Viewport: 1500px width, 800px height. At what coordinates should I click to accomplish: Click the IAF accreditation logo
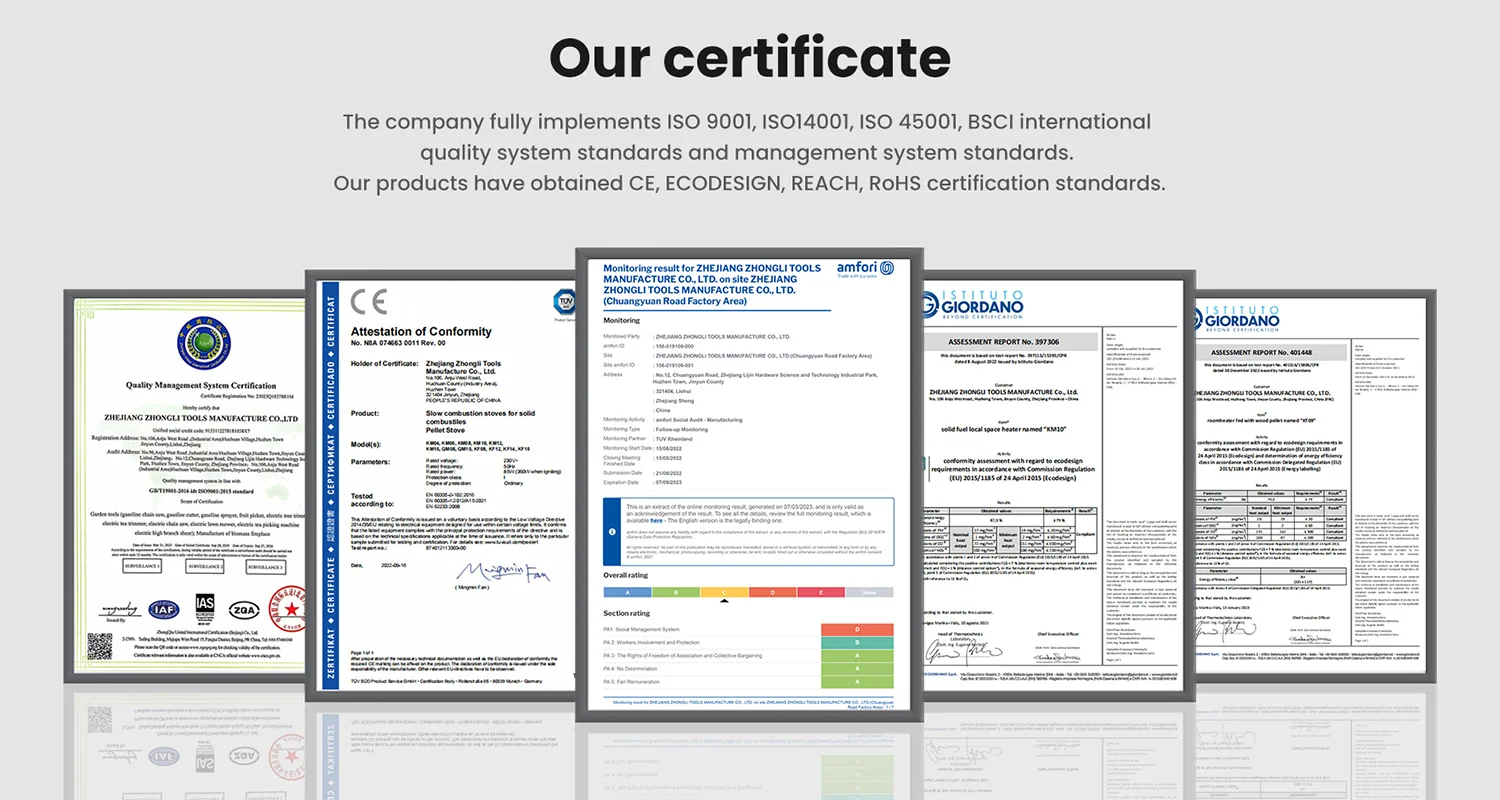163,609
